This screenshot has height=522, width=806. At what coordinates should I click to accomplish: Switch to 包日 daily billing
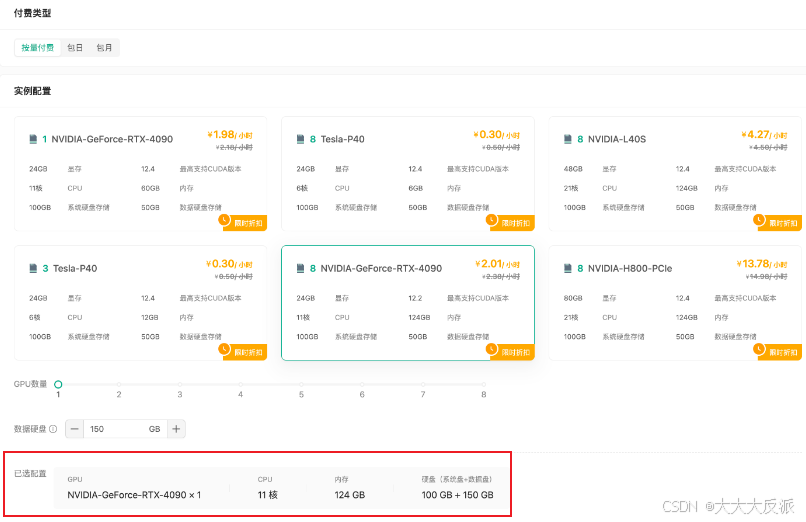[75, 48]
